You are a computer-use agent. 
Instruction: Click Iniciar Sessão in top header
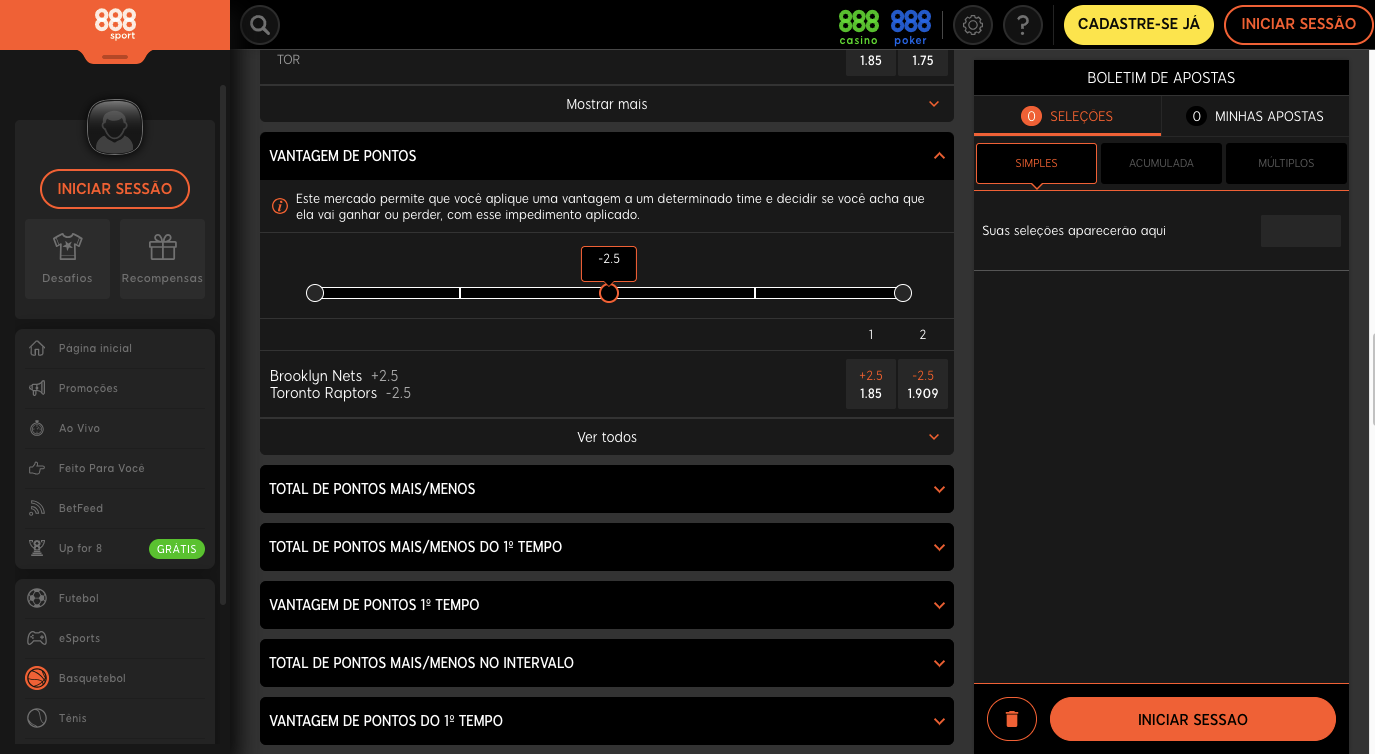1298,25
